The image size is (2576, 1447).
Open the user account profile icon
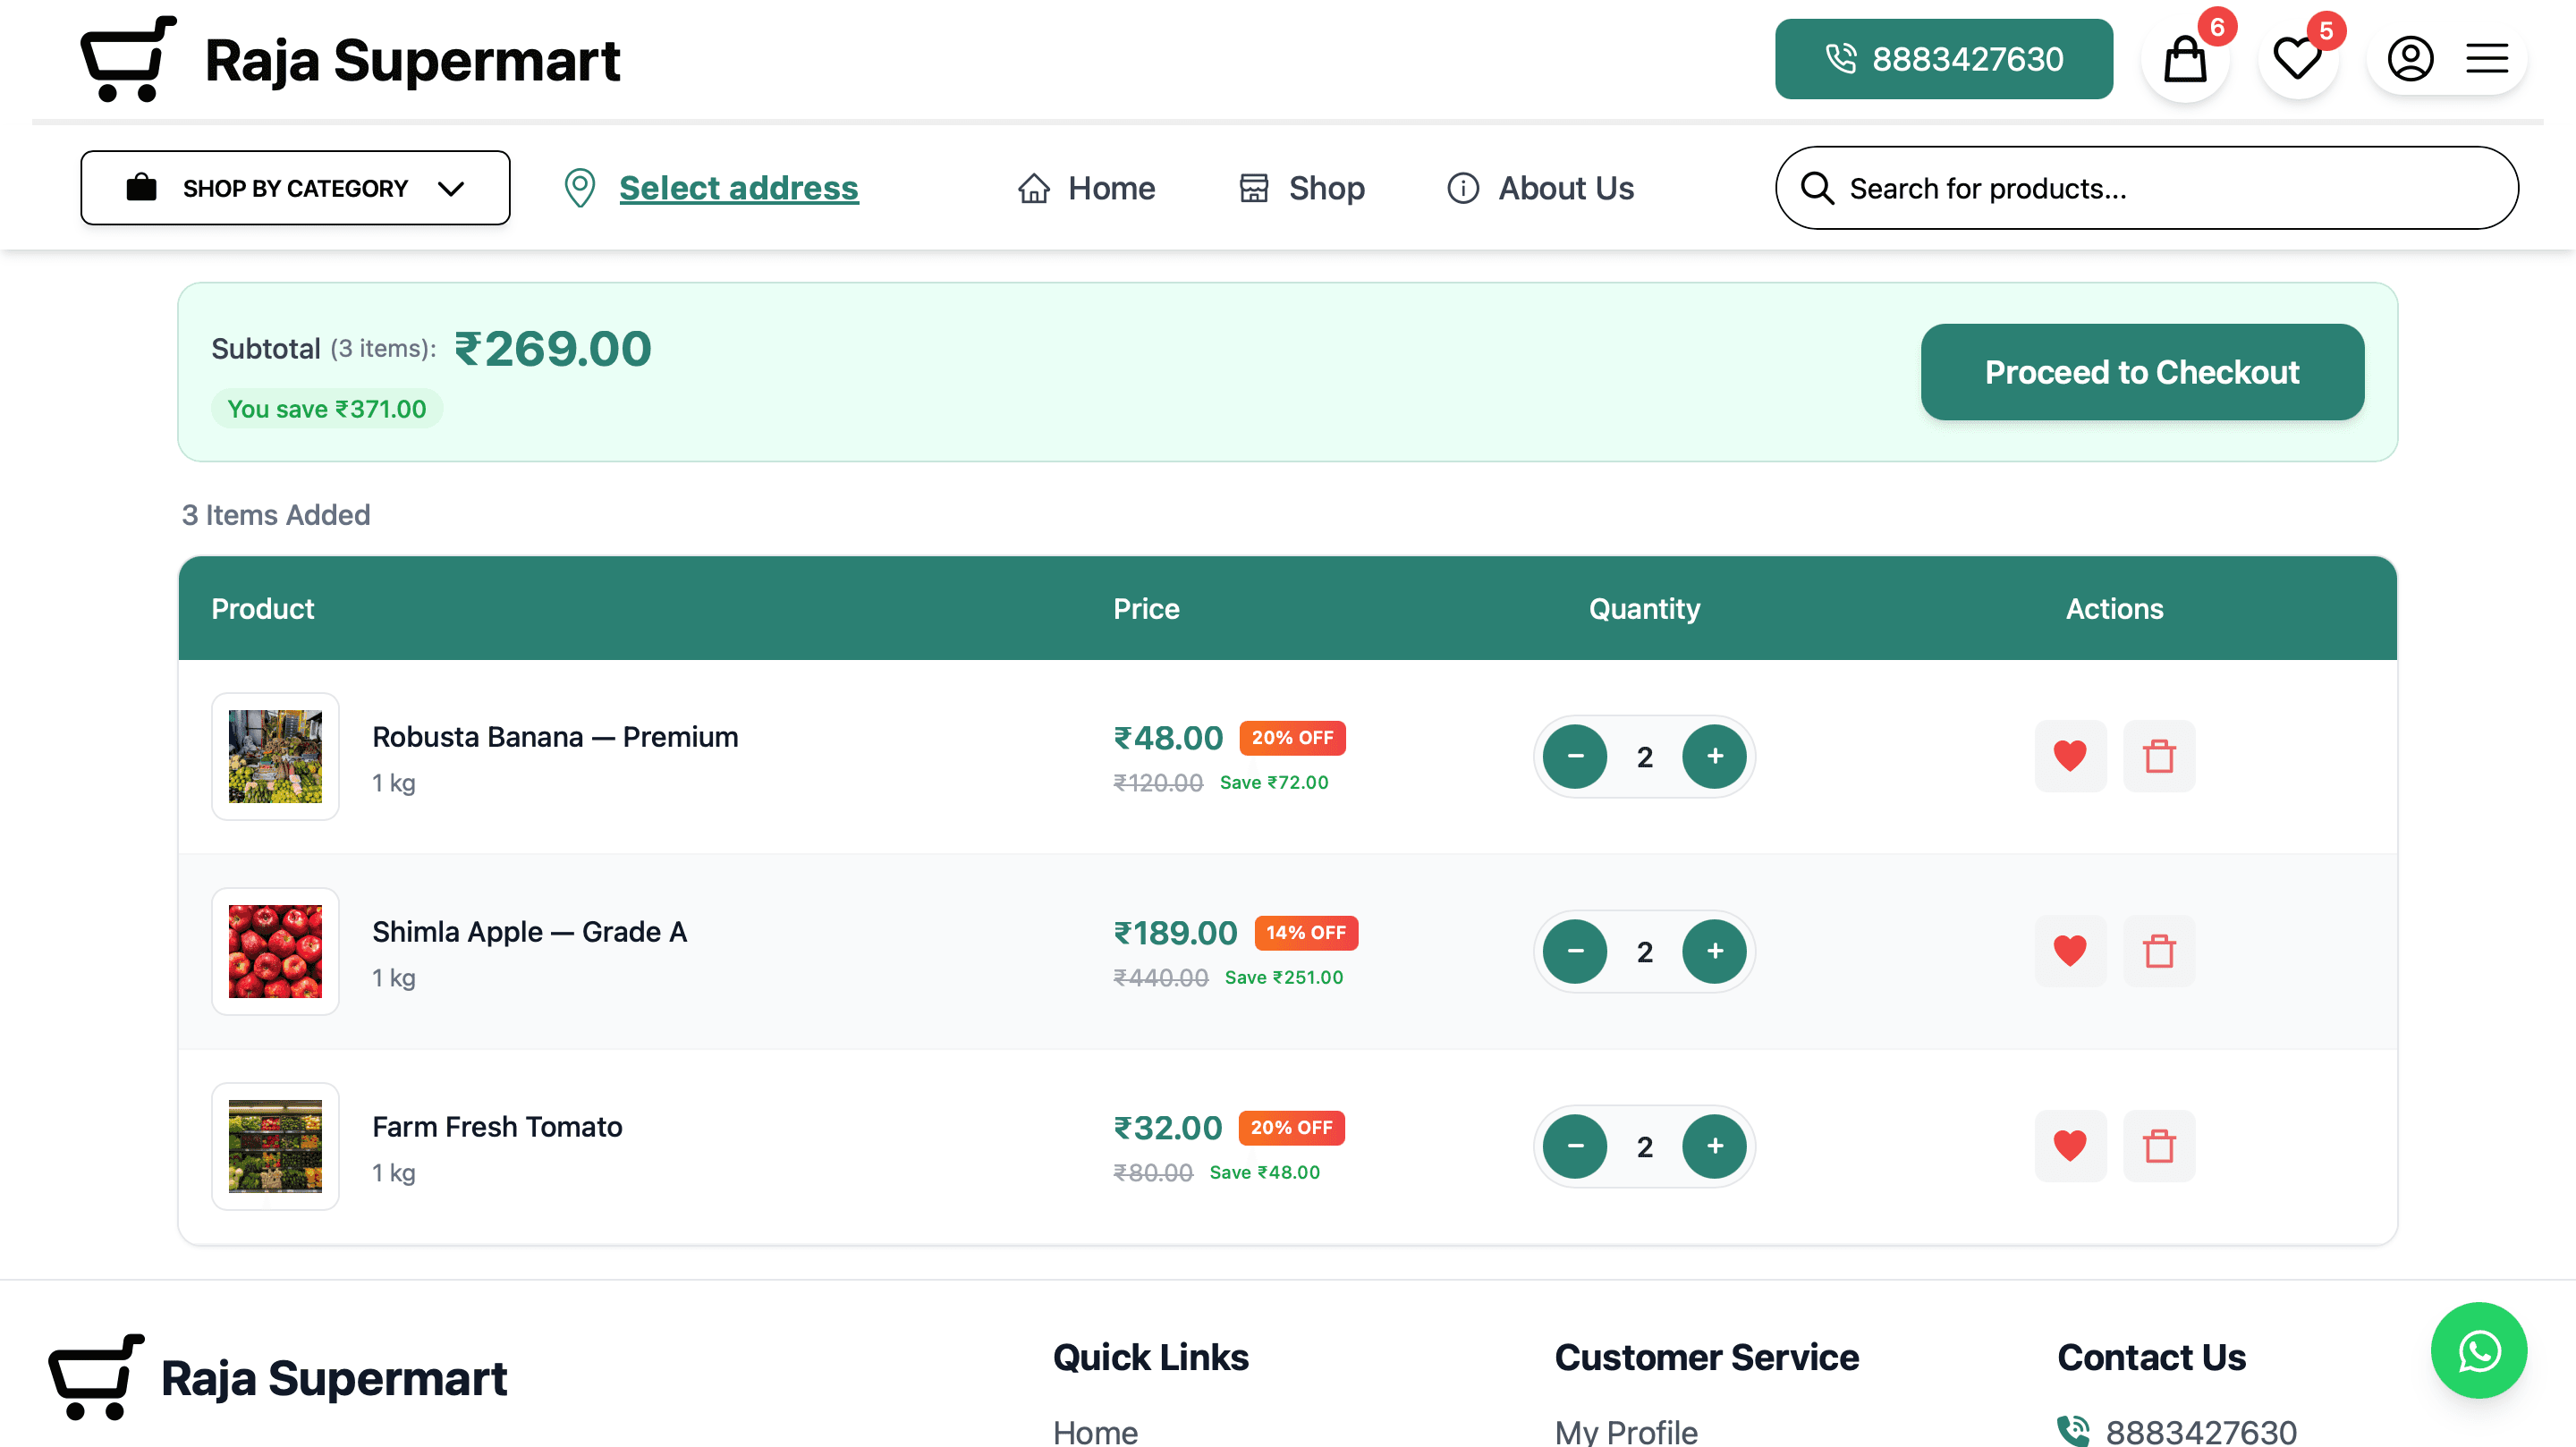coord(2410,59)
